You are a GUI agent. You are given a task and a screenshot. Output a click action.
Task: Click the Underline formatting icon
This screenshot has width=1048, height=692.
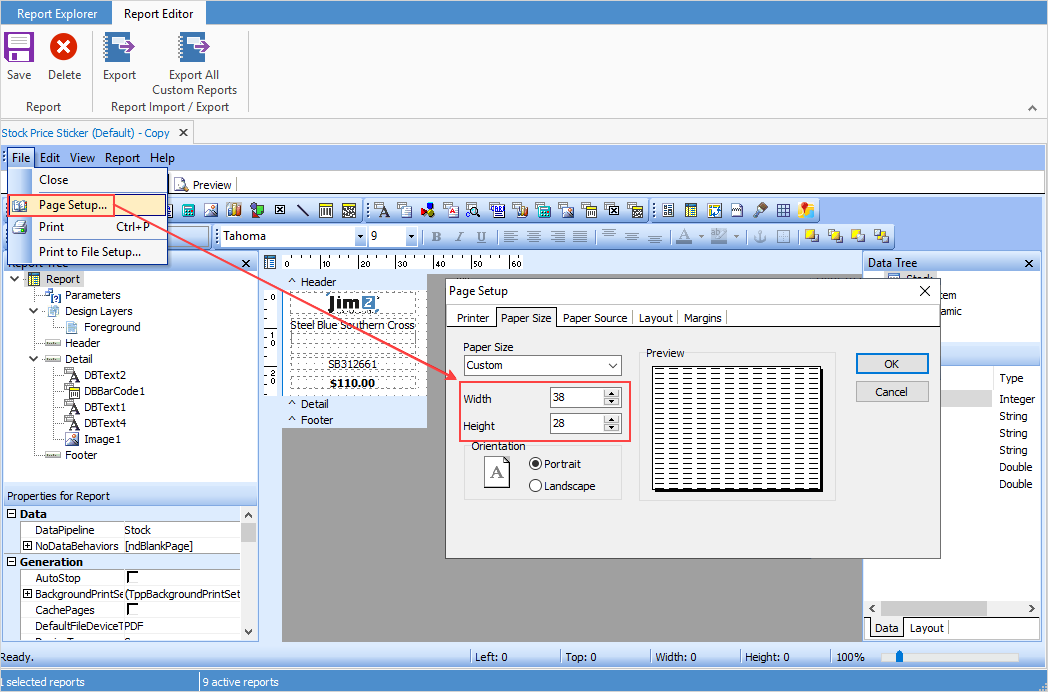[481, 237]
